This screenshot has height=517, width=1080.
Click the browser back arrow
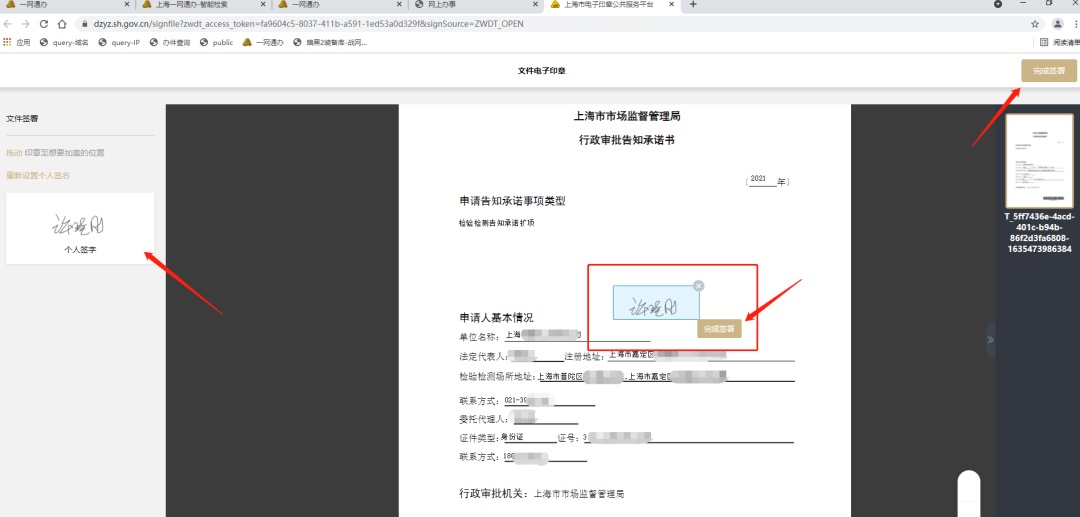(x=8, y=23)
